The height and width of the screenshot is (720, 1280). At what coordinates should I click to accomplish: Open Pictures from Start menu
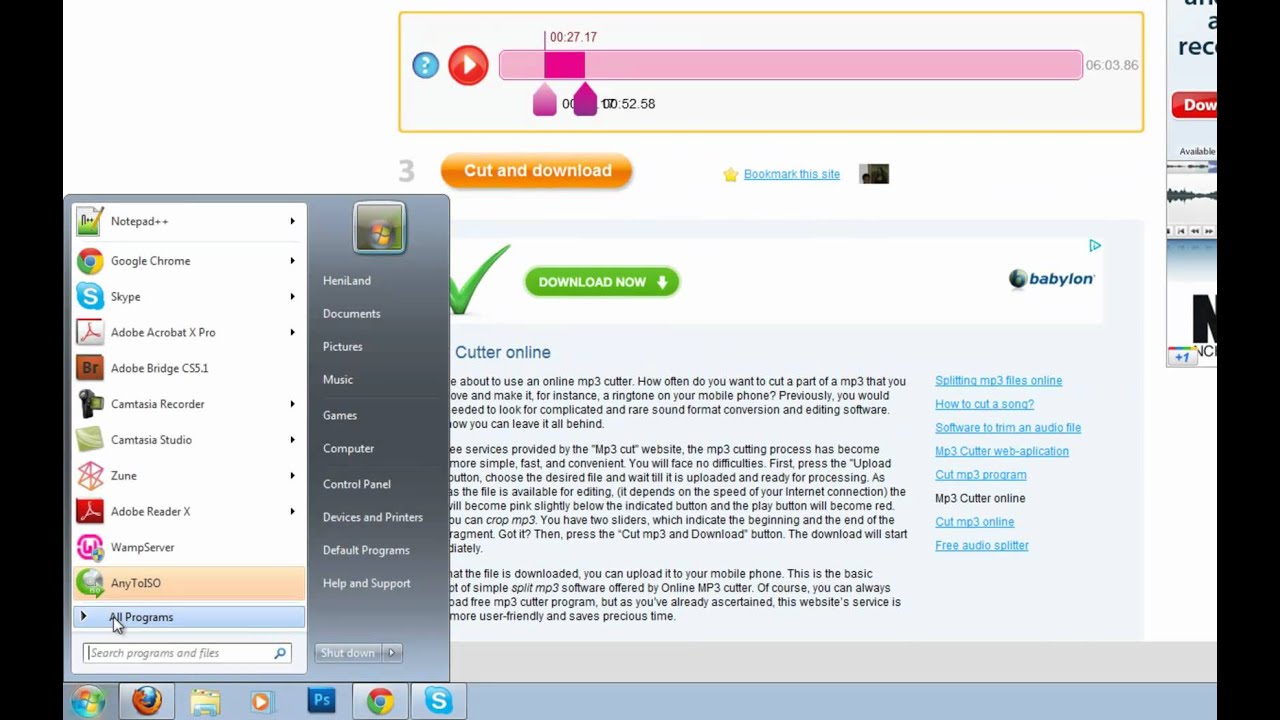(342, 347)
